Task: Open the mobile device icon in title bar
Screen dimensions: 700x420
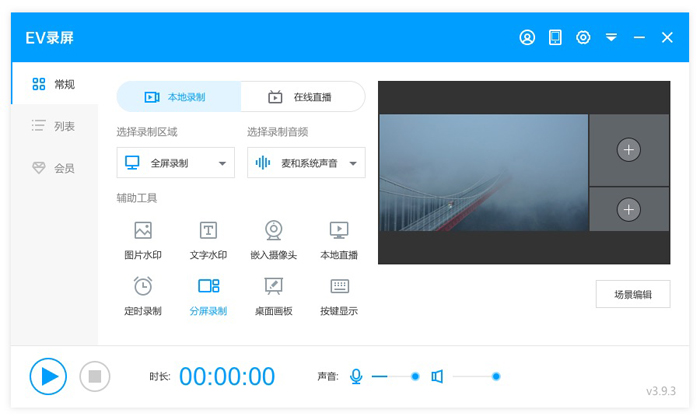Action: [555, 37]
